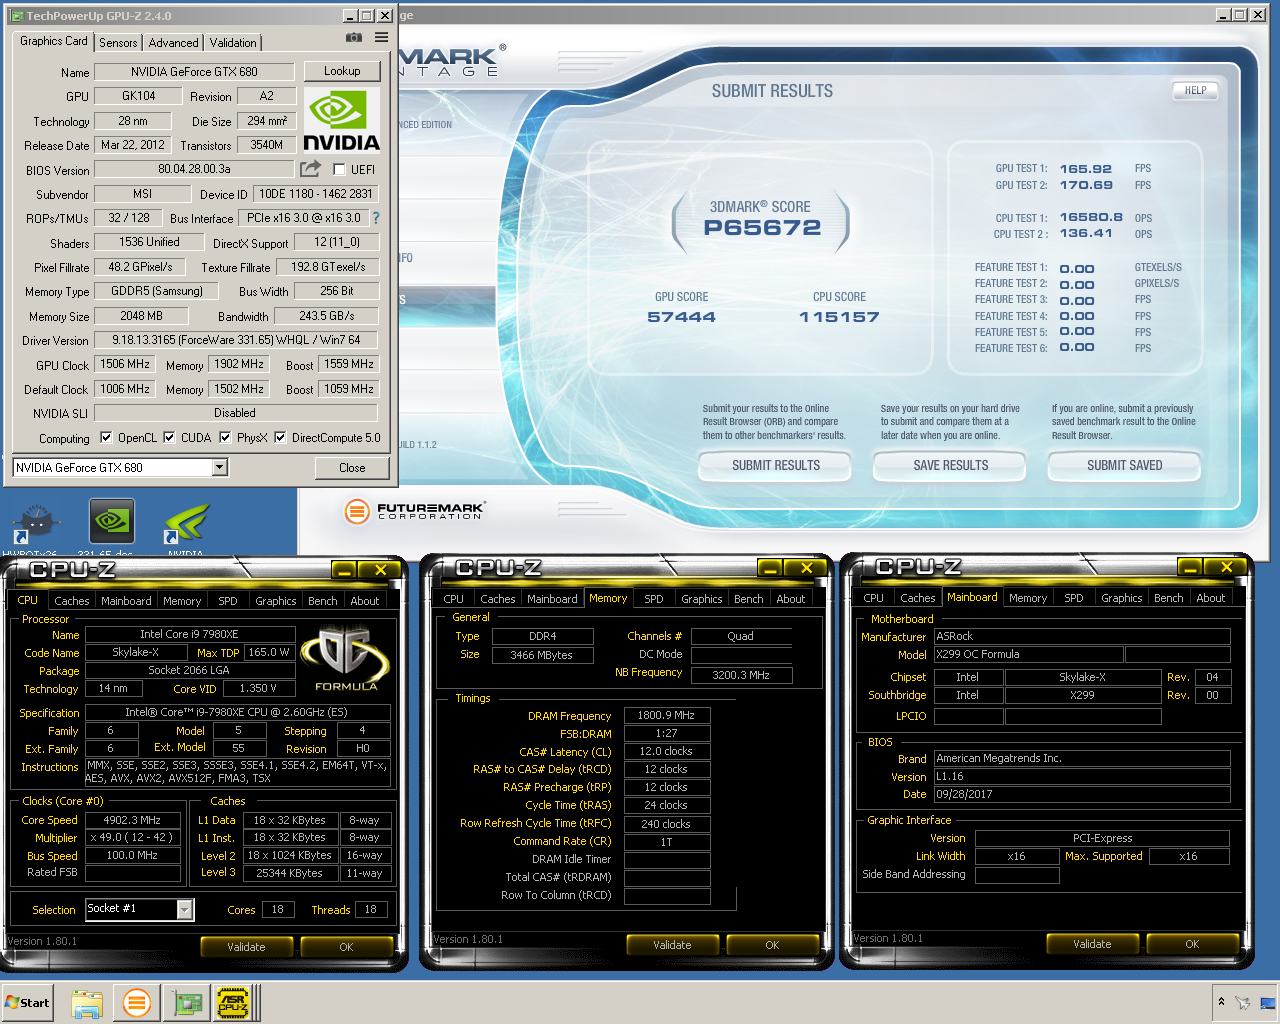
Task: Open the GPU-Z hamburger menu
Action: [381, 37]
